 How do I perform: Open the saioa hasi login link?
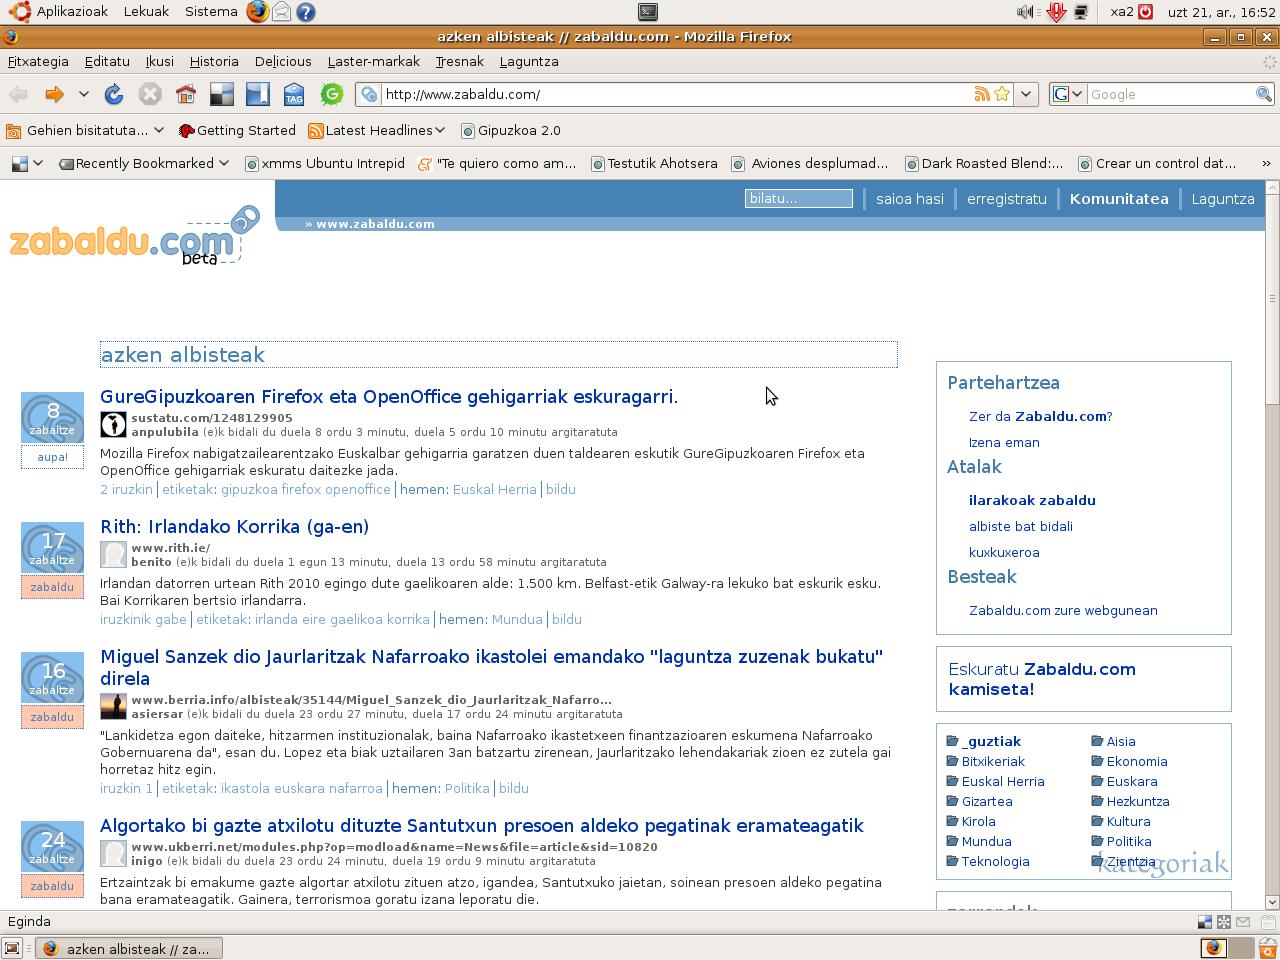coord(909,198)
